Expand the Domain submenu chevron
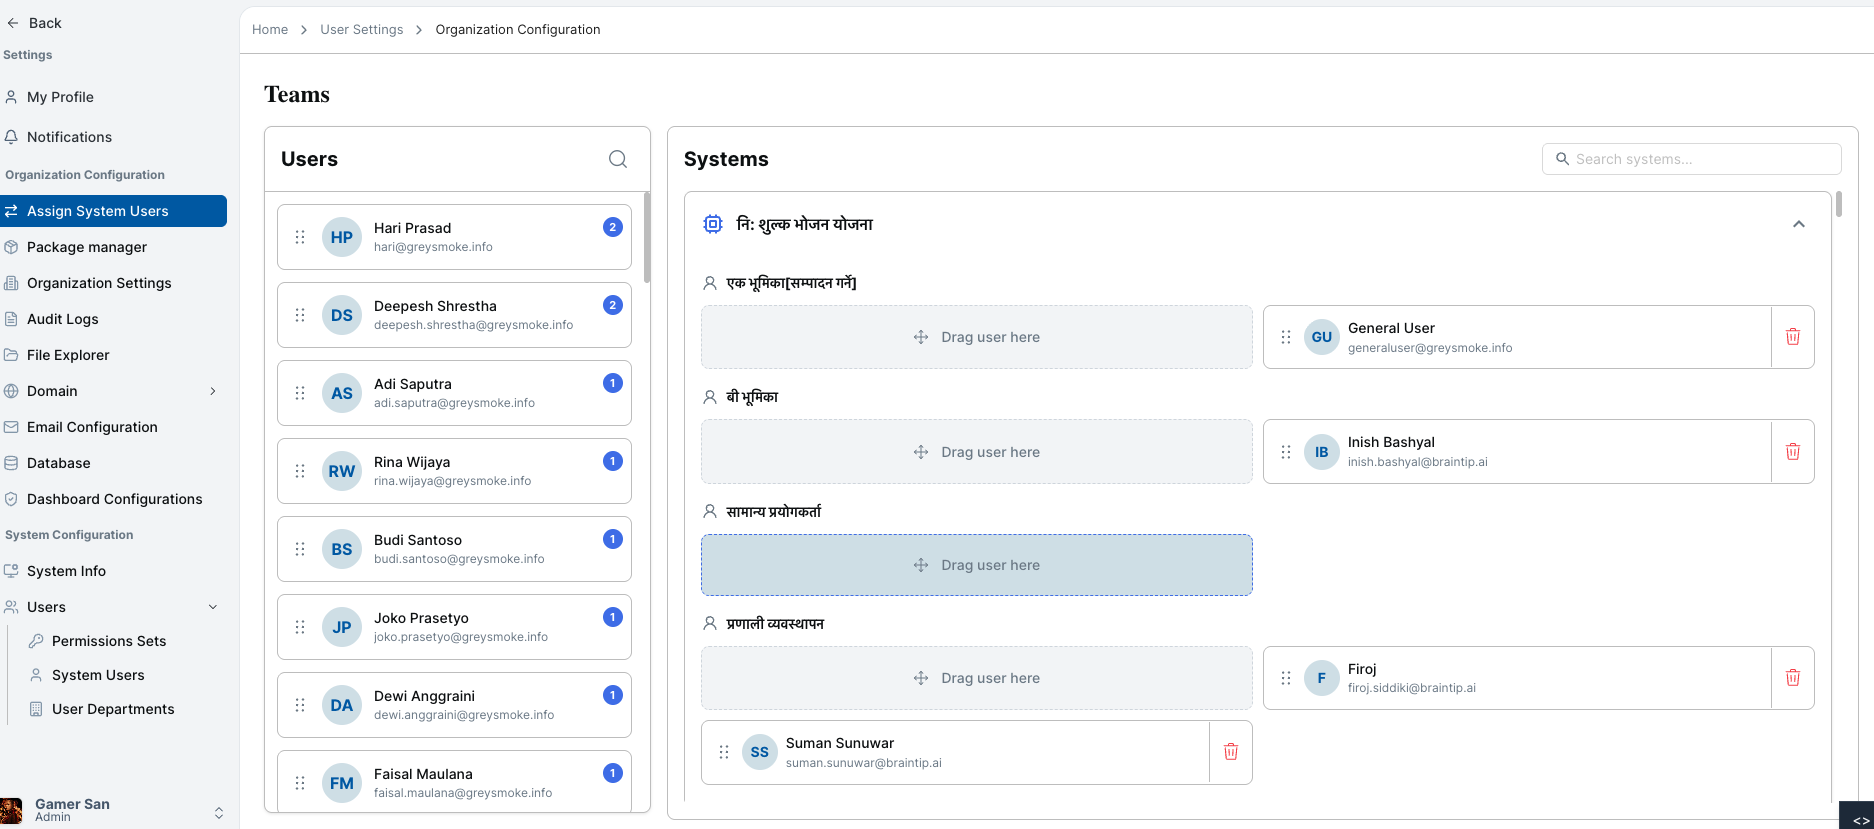The height and width of the screenshot is (829, 1874). 213,391
